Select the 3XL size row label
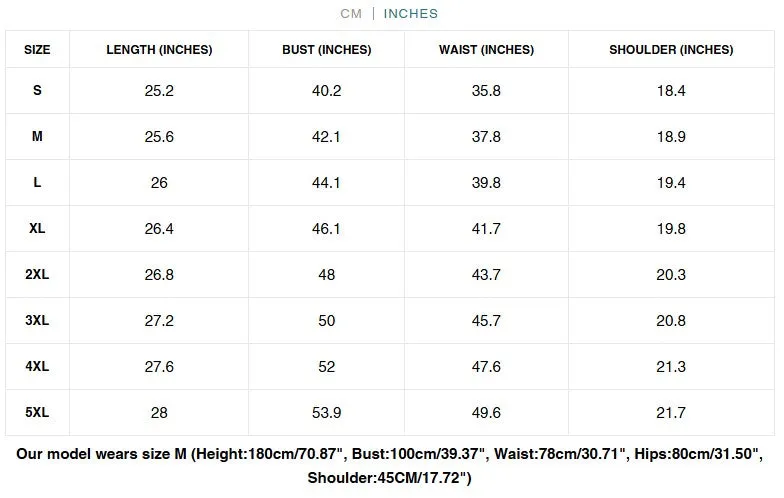784x498 pixels. tap(38, 320)
